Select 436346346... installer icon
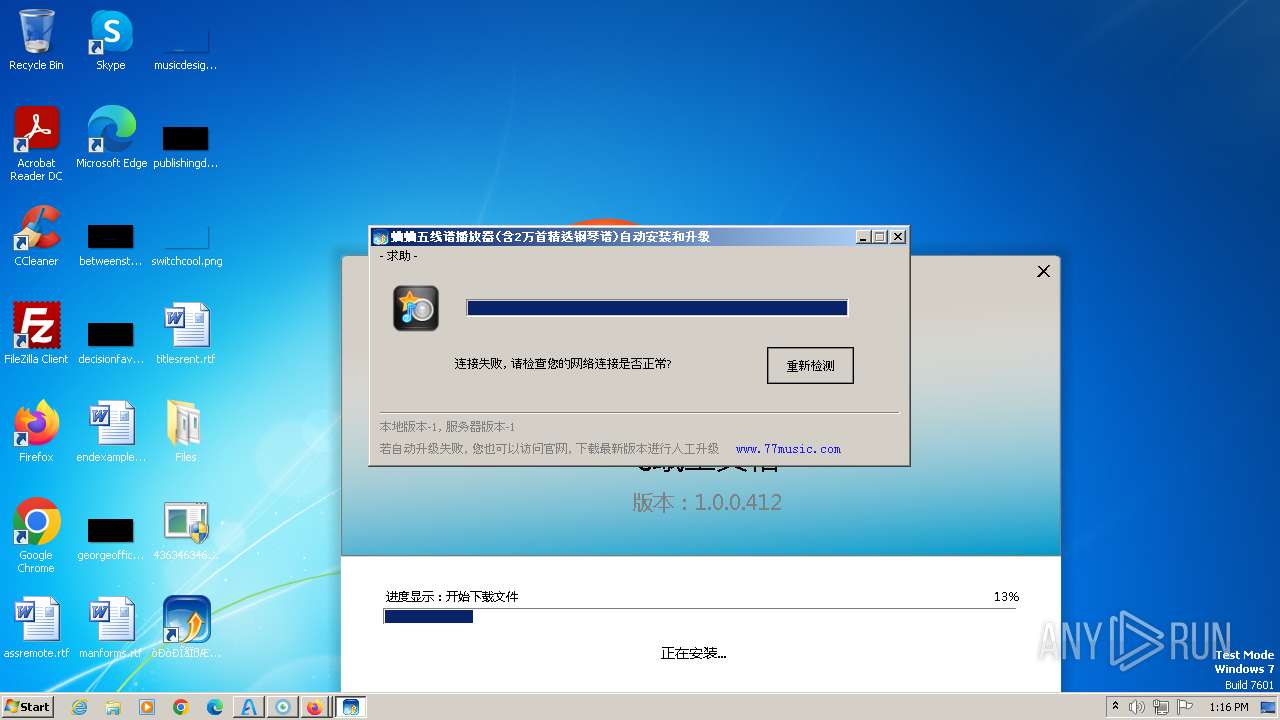The width and height of the screenshot is (1280, 720). [185, 530]
